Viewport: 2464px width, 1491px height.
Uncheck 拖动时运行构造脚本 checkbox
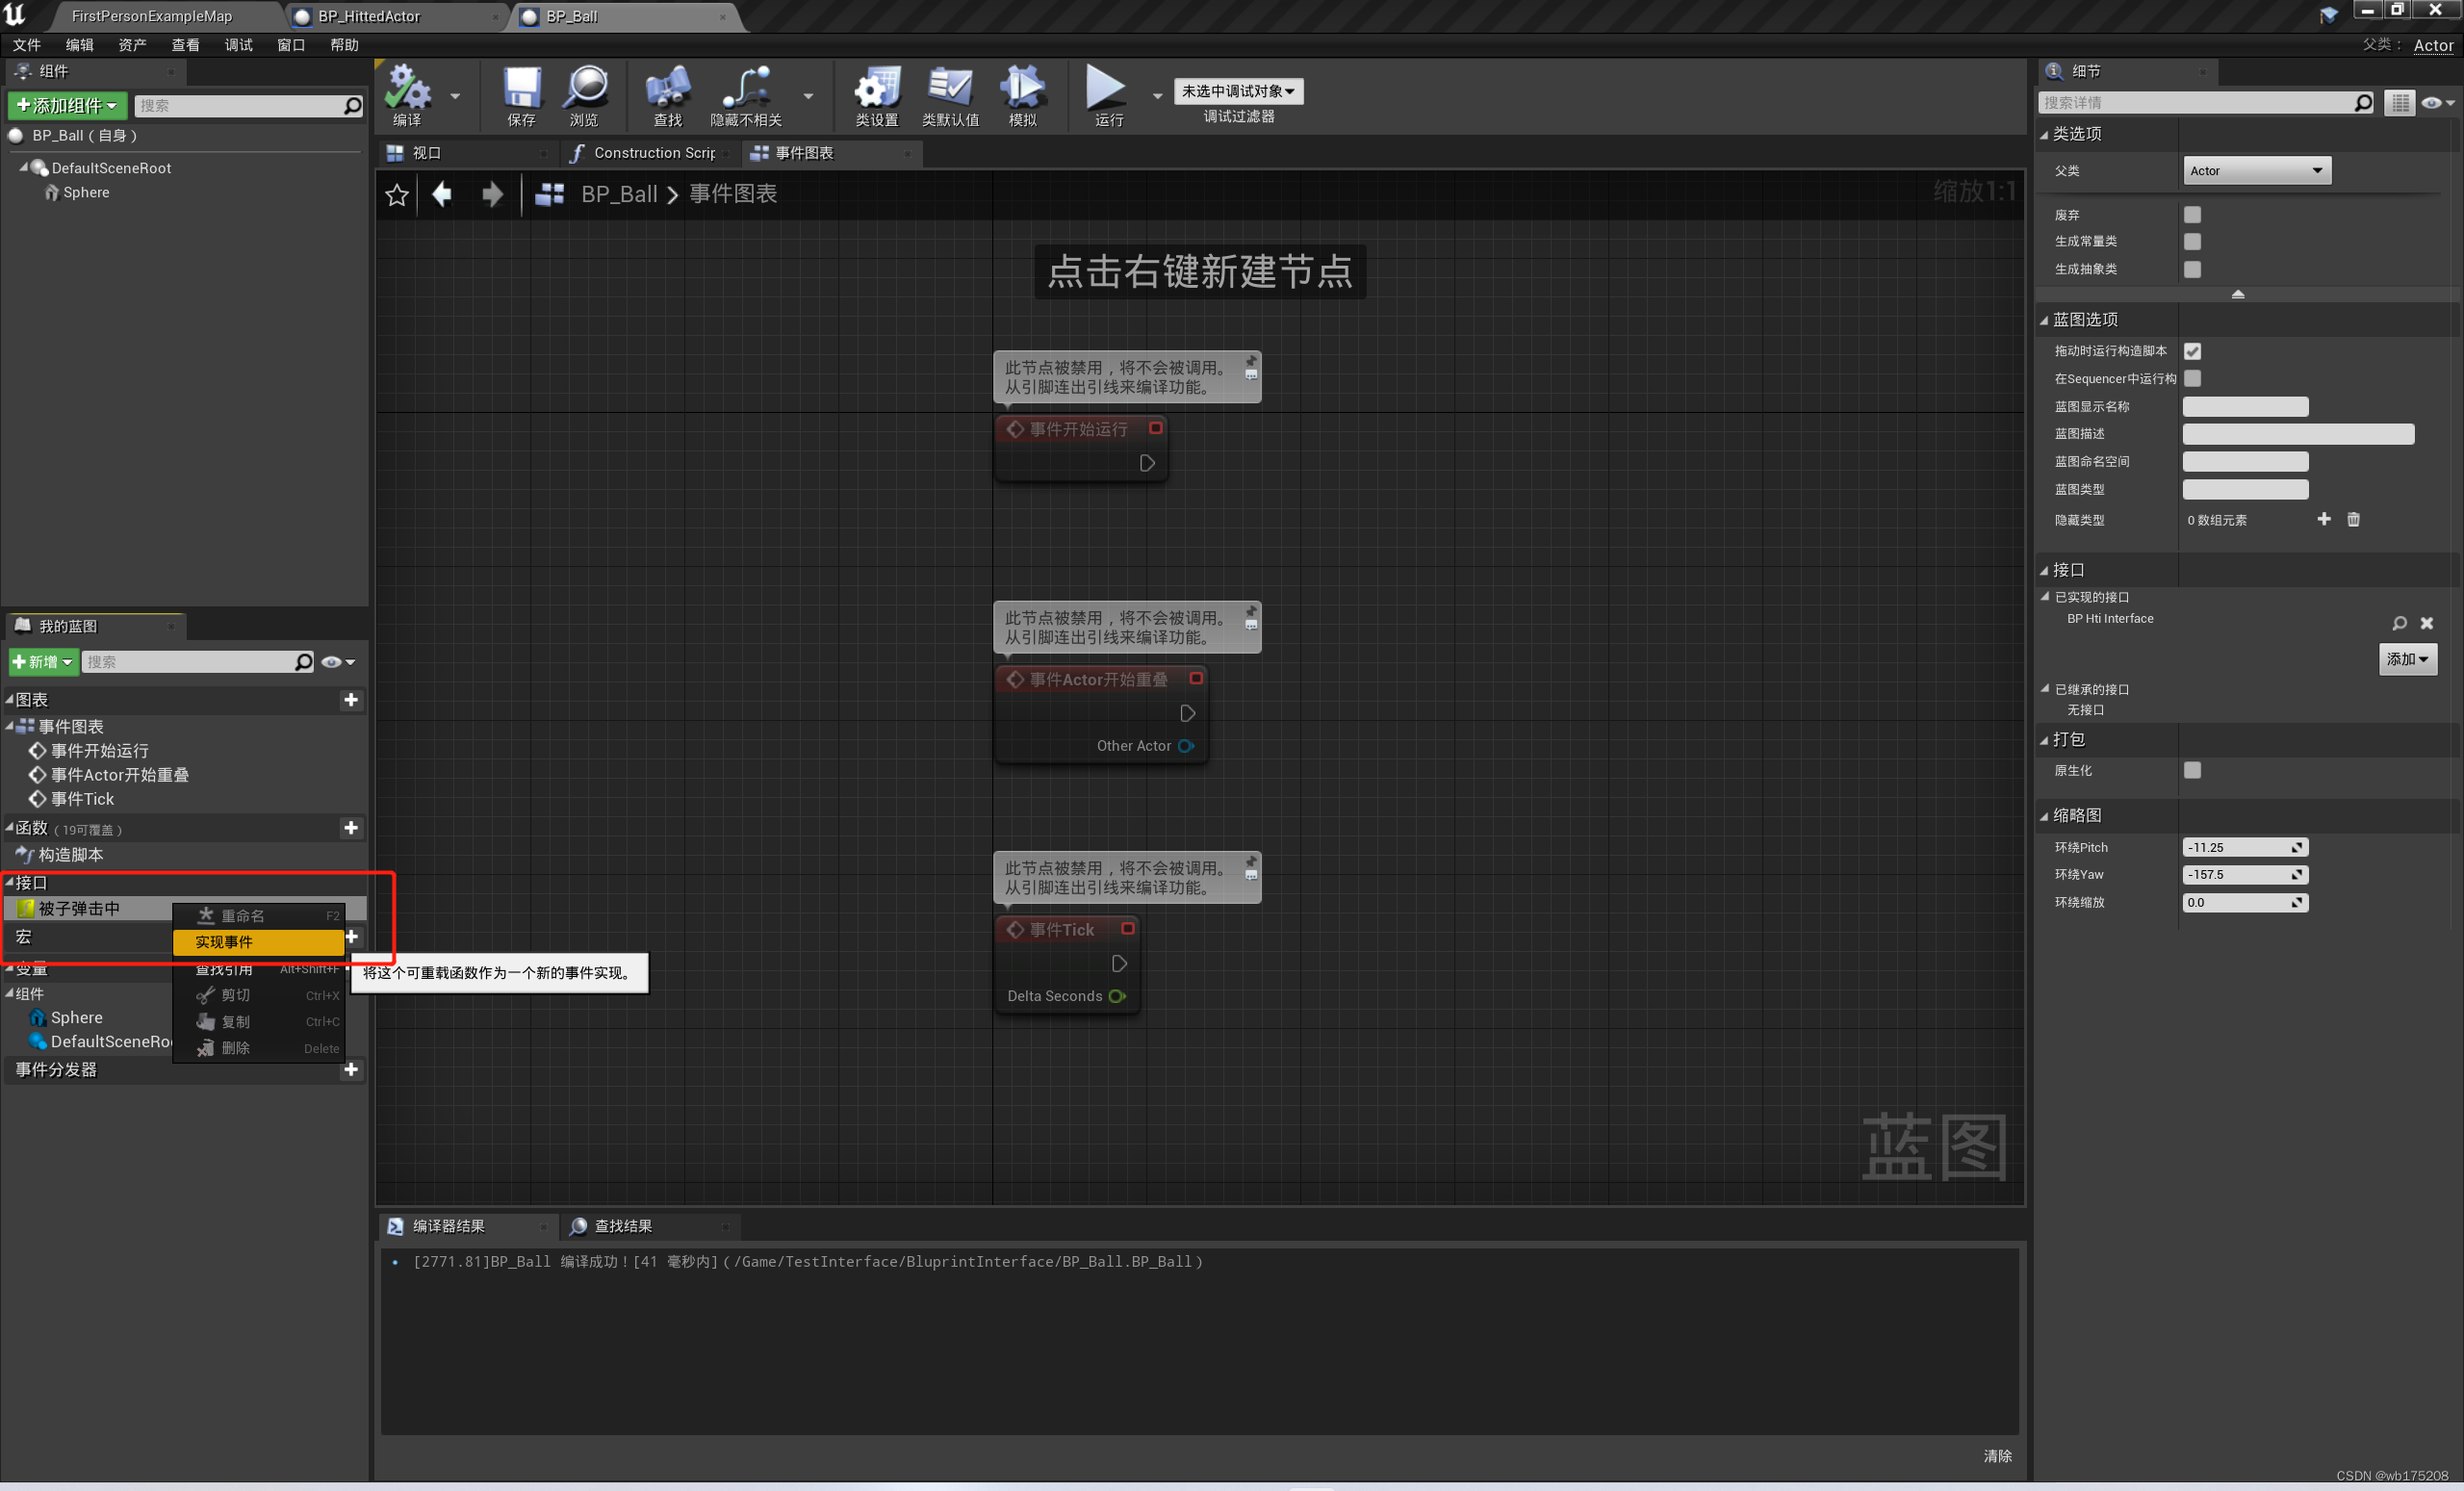point(2193,351)
